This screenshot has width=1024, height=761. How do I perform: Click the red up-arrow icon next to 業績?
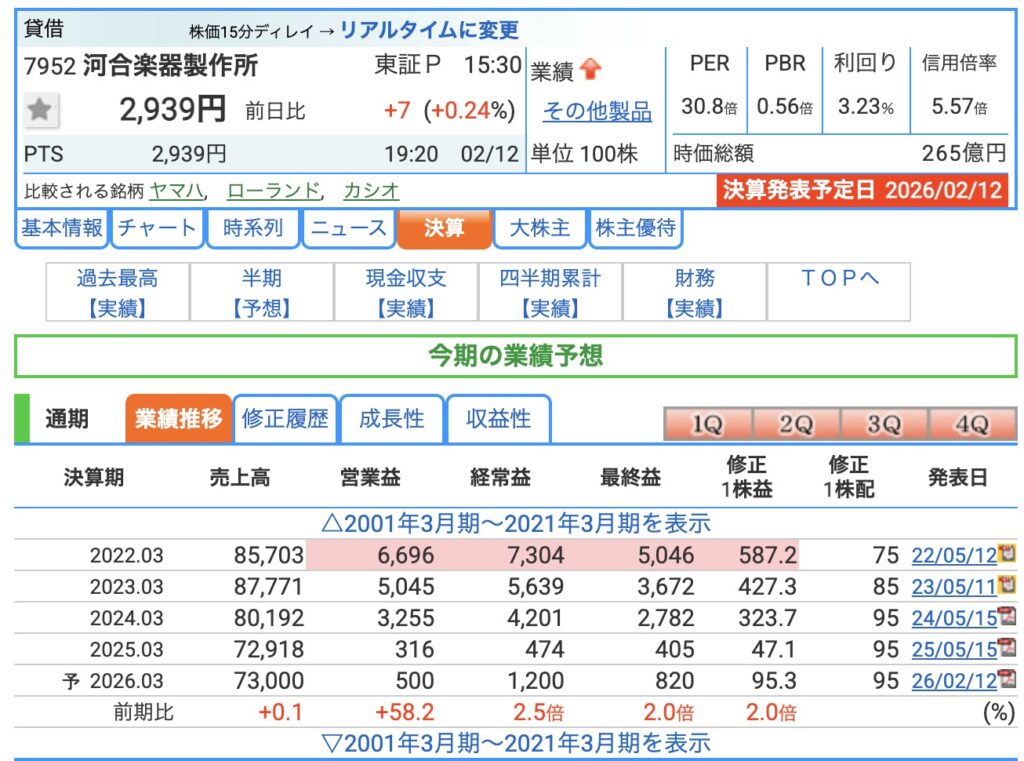click(591, 70)
